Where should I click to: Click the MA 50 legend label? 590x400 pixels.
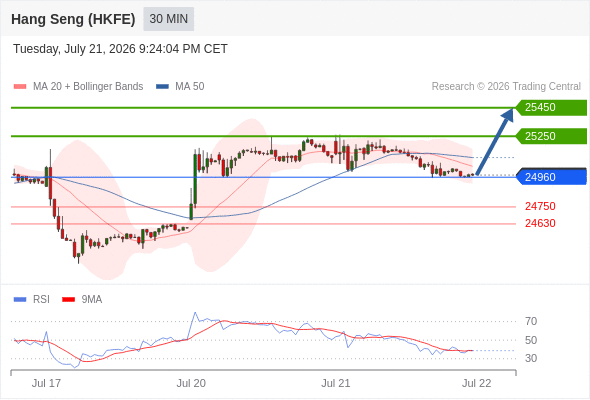click(x=190, y=87)
